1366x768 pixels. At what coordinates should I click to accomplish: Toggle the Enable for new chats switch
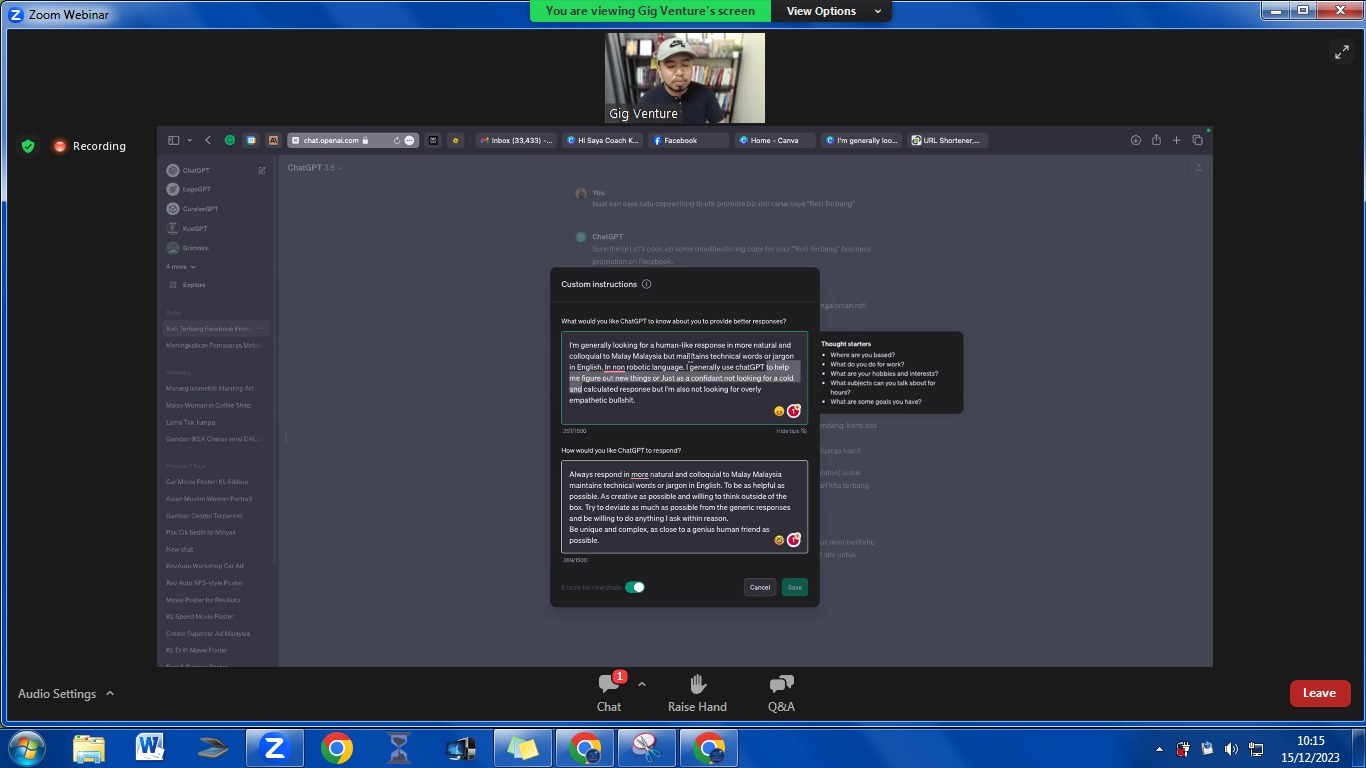pos(635,587)
